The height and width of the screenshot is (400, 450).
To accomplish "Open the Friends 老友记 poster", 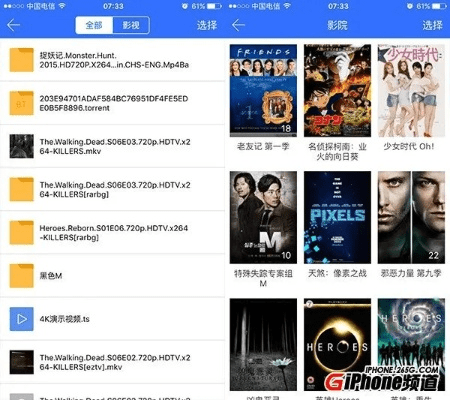I will pos(263,90).
